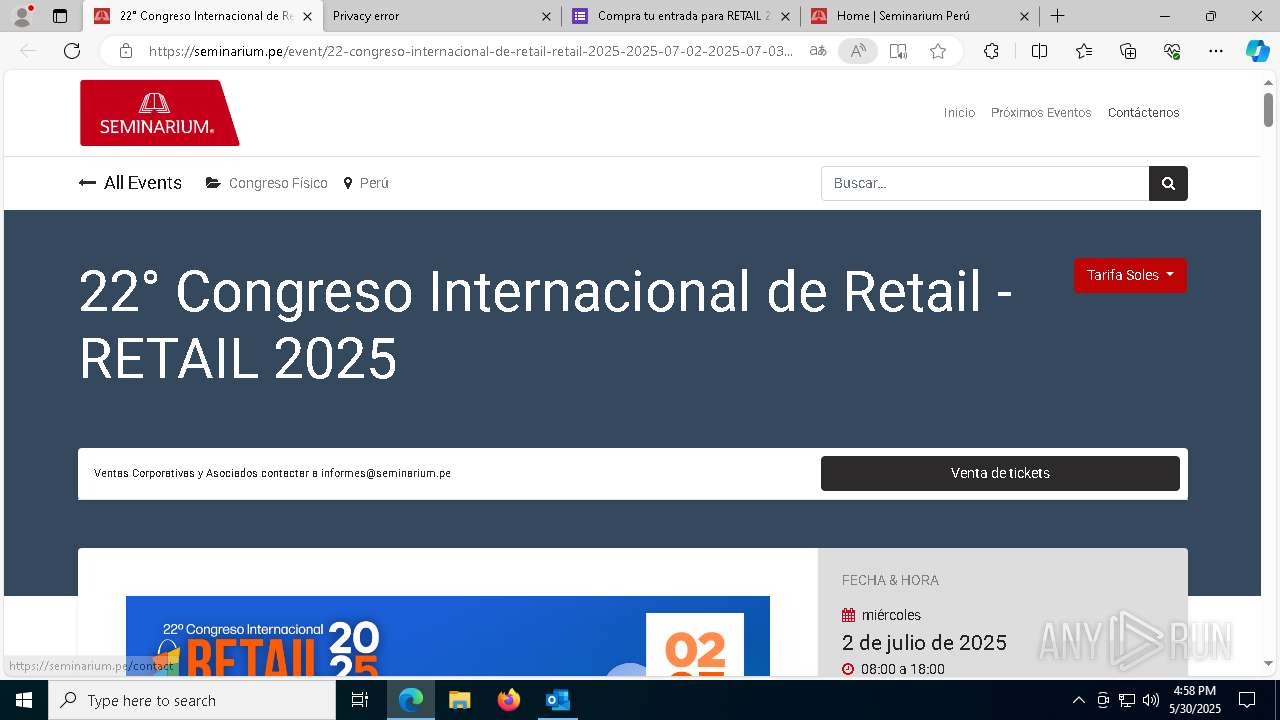Click the Windows taskbar search box
Image resolution: width=1280 pixels, height=720 pixels.
[x=192, y=700]
